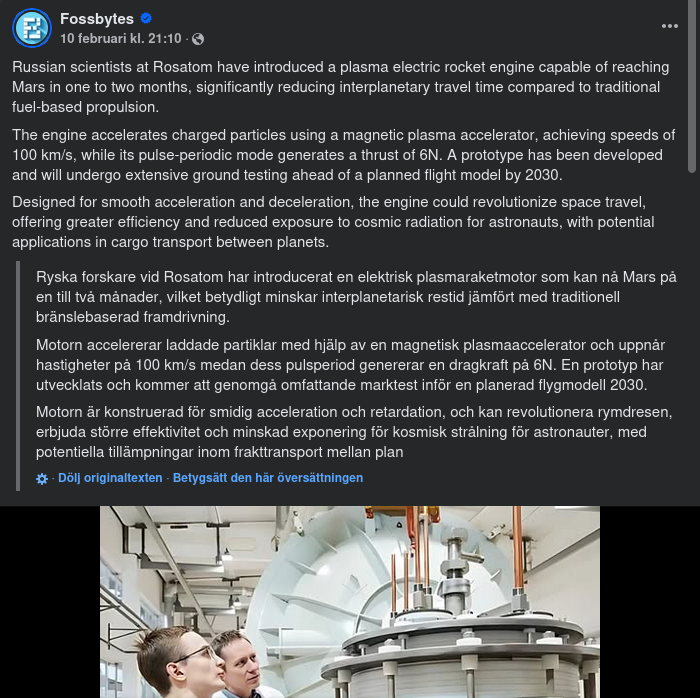Click the globe public audience icon

[x=198, y=39]
